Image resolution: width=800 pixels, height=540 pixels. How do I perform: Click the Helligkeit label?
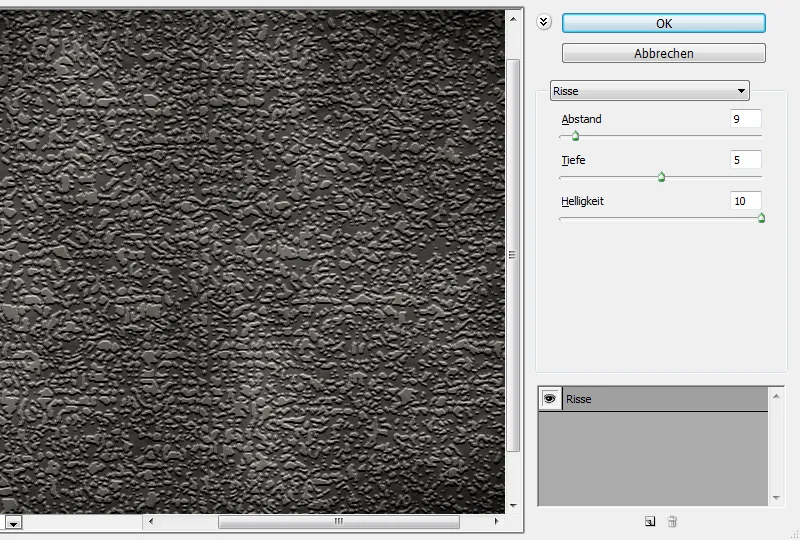(582, 201)
